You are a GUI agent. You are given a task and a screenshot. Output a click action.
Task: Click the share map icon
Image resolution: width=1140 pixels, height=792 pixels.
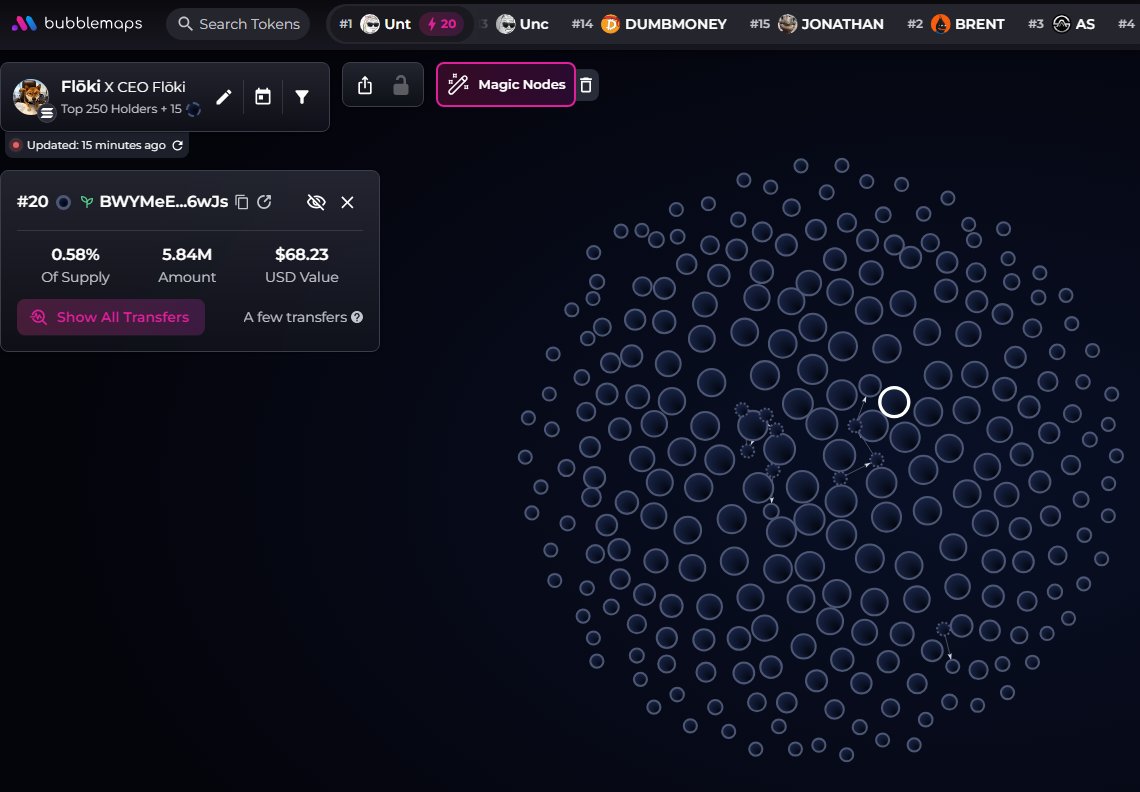coord(365,85)
